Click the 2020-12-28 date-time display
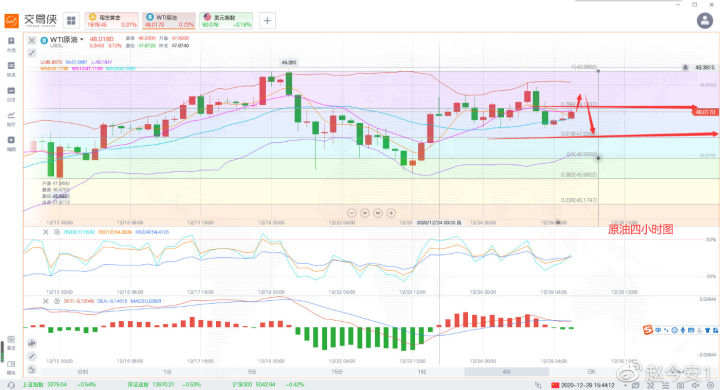This screenshot has height=390, width=720. (x=587, y=385)
